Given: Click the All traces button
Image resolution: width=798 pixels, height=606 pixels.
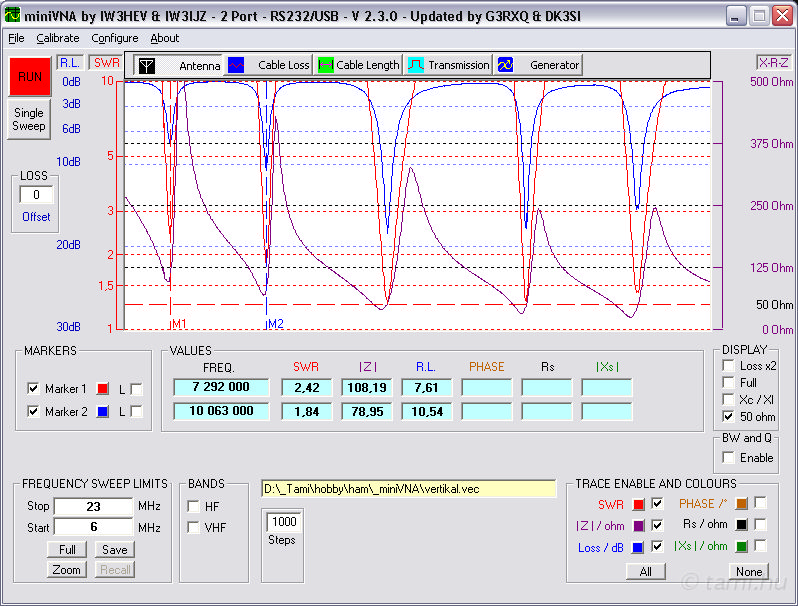Looking at the screenshot, I should (646, 571).
